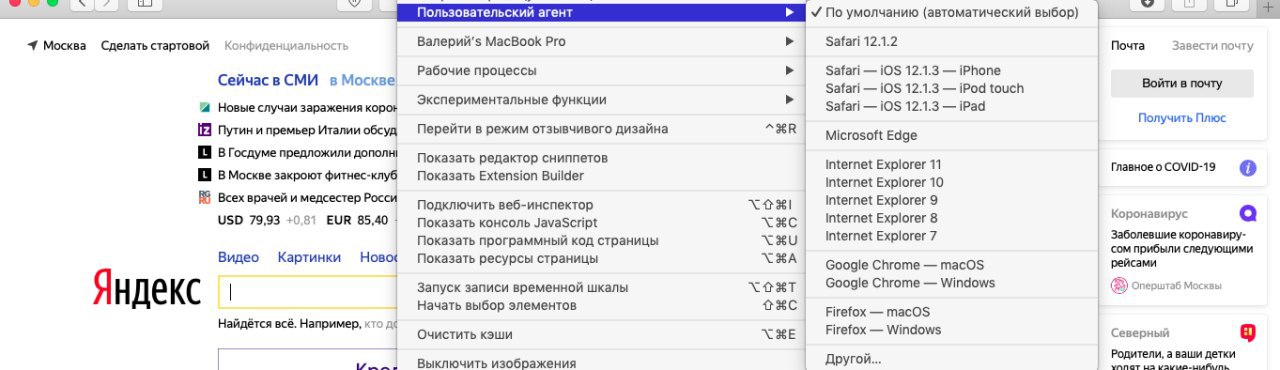The width and height of the screenshot is (1280, 370).
Task: Choose Запуск записи временной шкалы
Action: tap(601, 288)
